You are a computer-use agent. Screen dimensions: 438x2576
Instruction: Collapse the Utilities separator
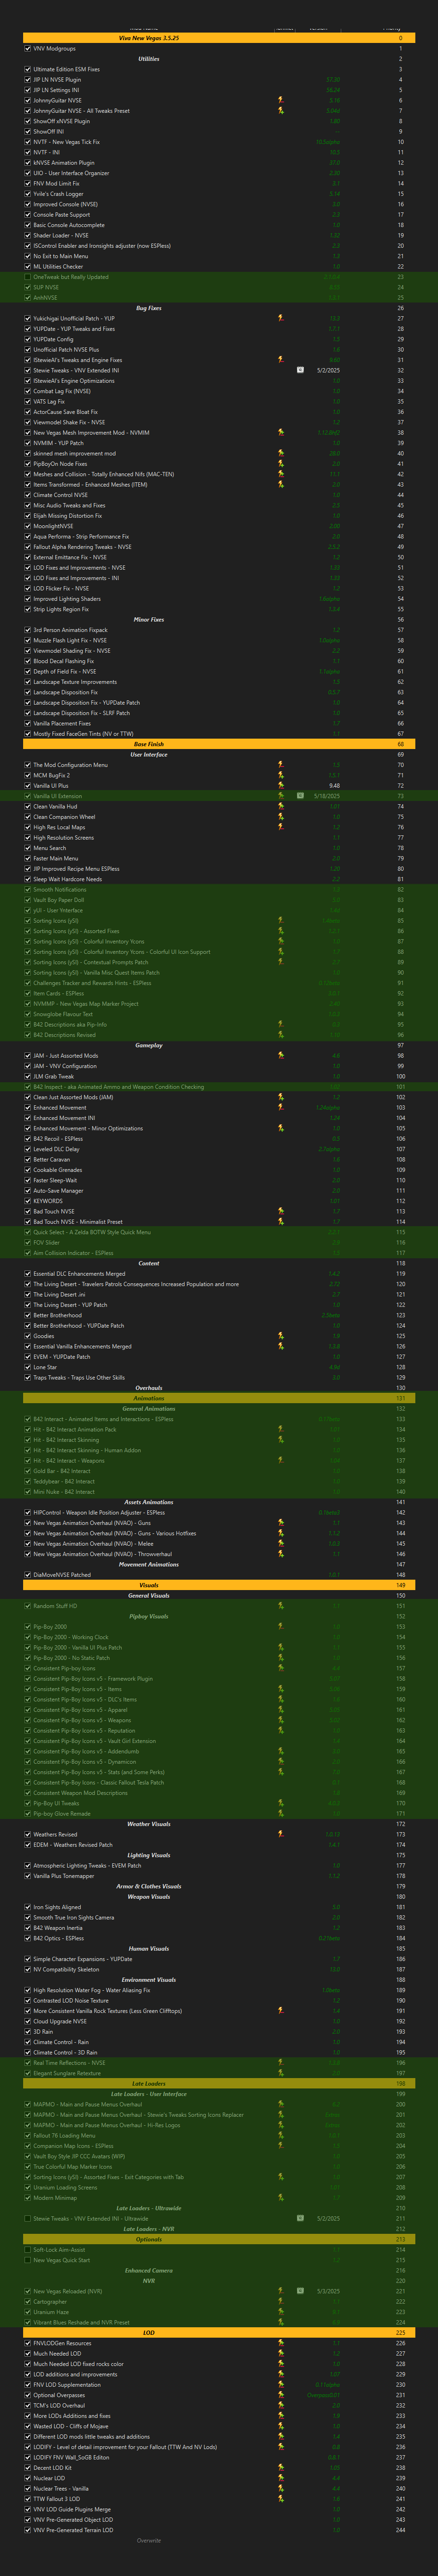click(x=219, y=59)
